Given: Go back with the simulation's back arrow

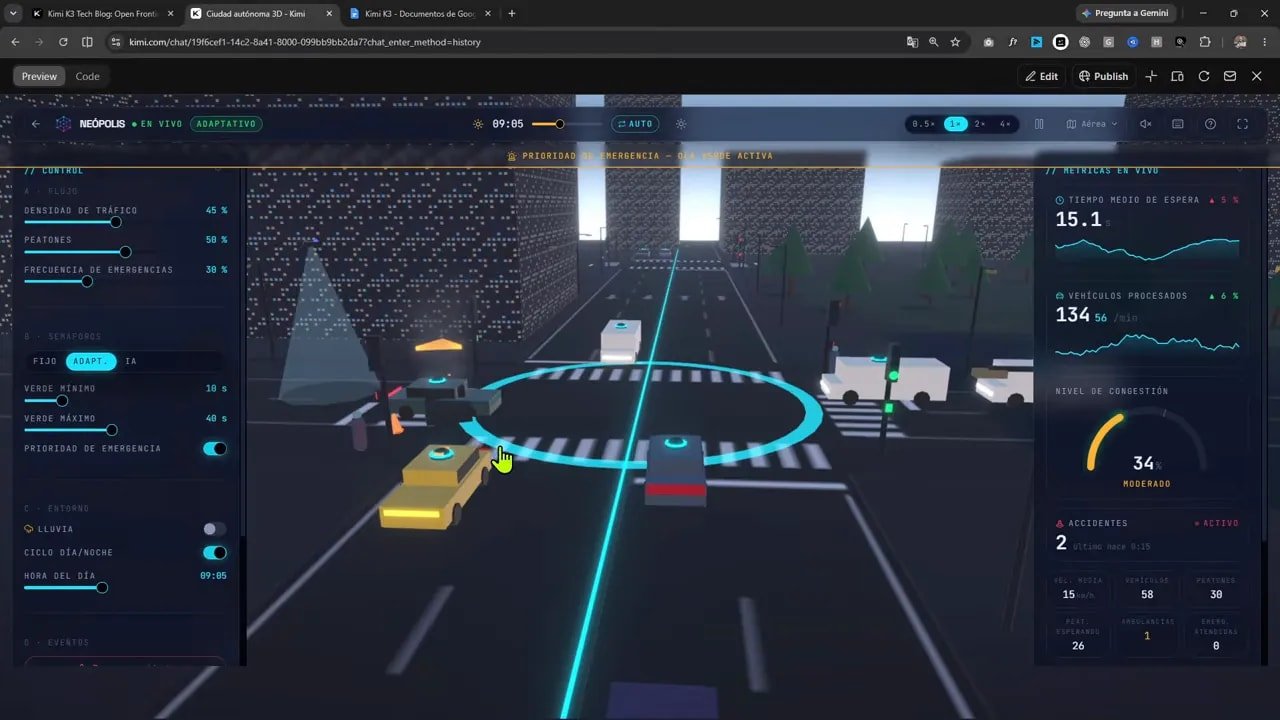Looking at the screenshot, I should click(x=36, y=124).
